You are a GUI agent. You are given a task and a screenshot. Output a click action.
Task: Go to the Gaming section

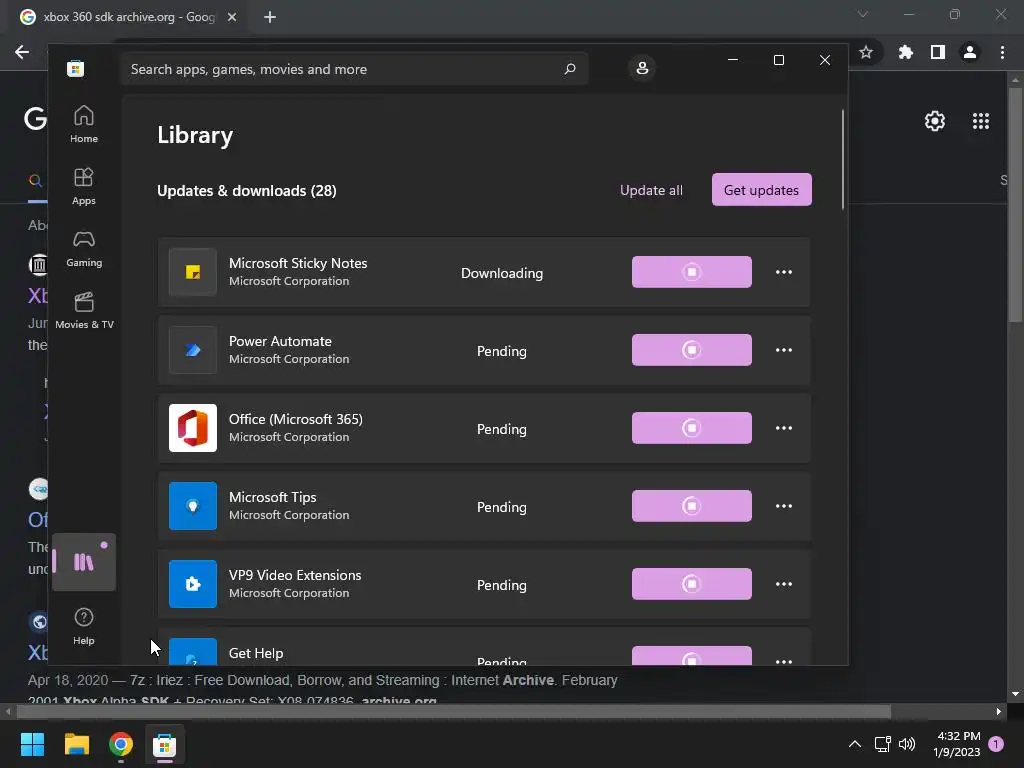tap(84, 248)
